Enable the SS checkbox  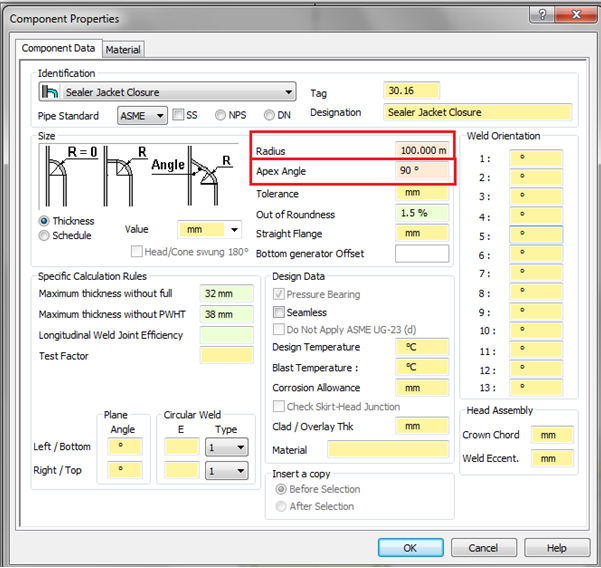tap(178, 115)
